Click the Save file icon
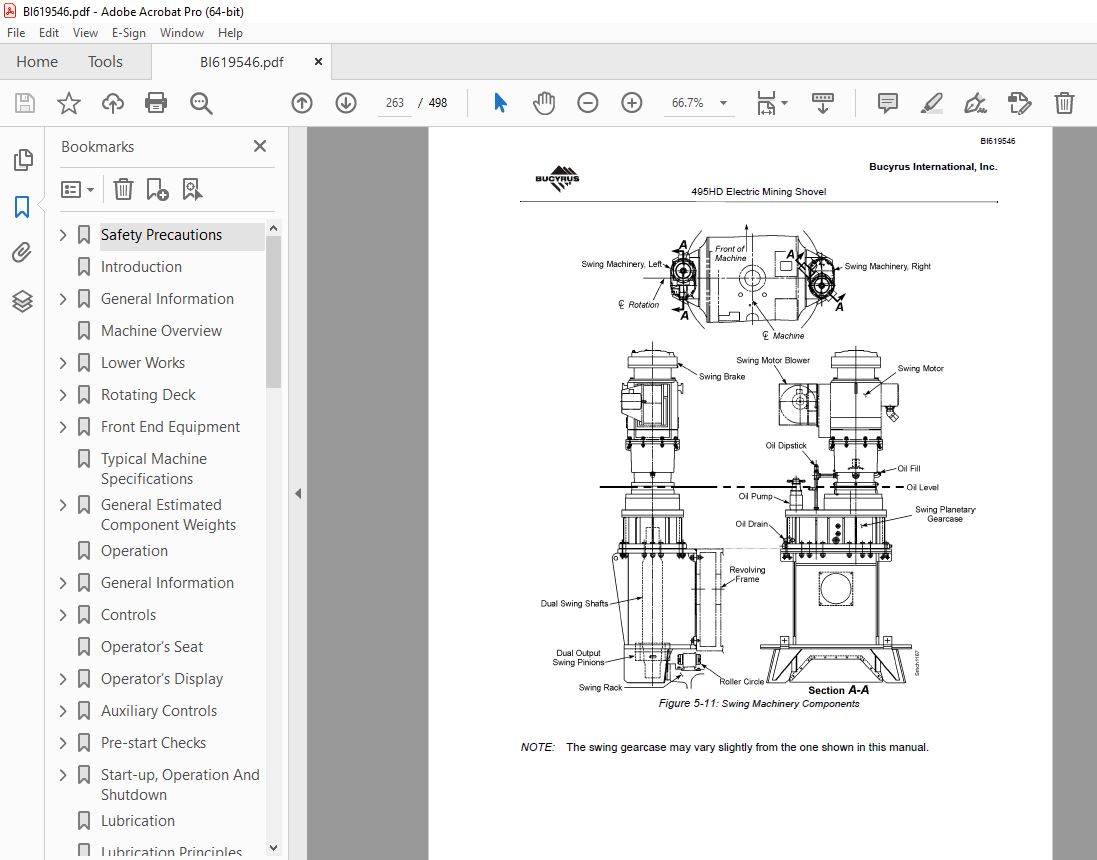 (x=25, y=103)
